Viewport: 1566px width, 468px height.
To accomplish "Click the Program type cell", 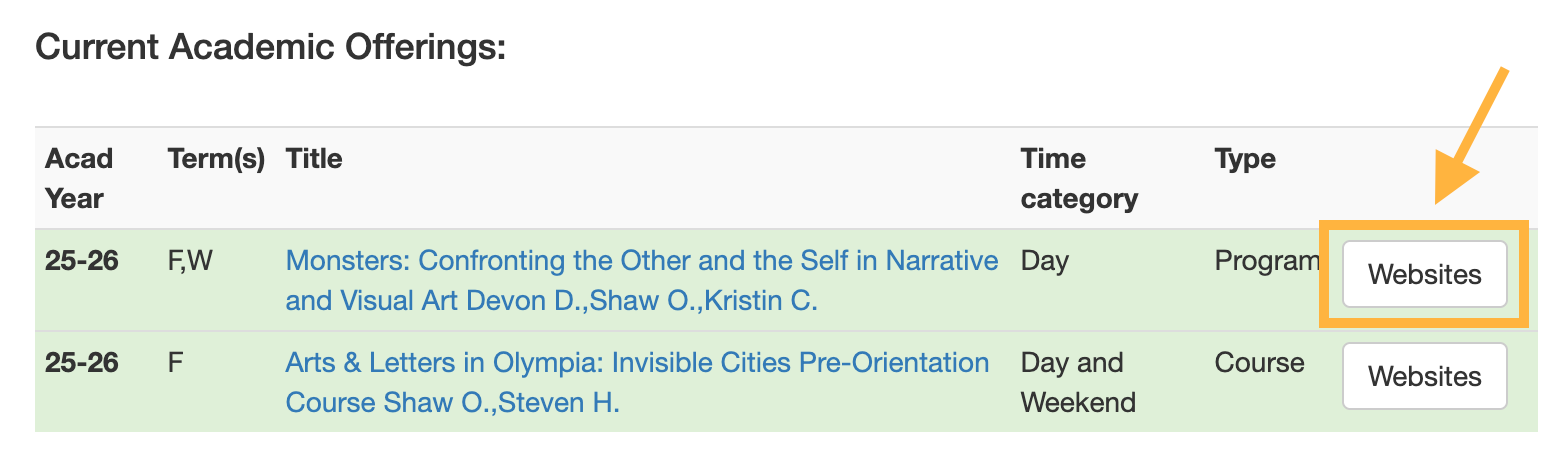I will [x=1267, y=261].
